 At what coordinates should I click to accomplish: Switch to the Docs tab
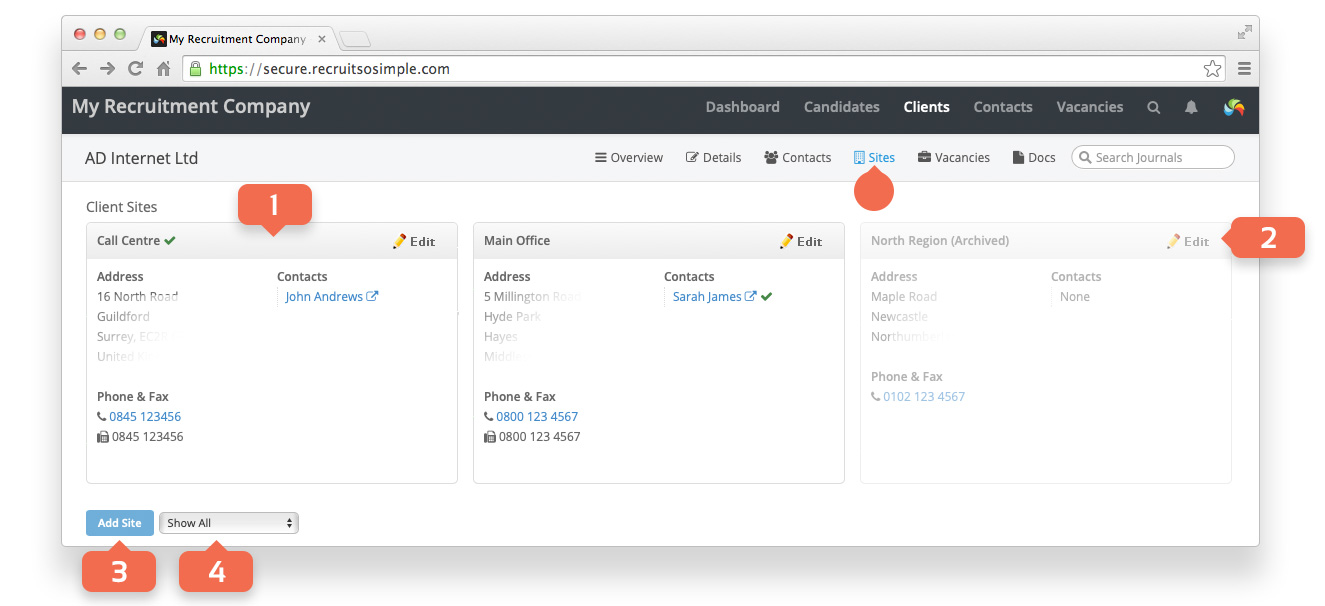[x=1034, y=158]
